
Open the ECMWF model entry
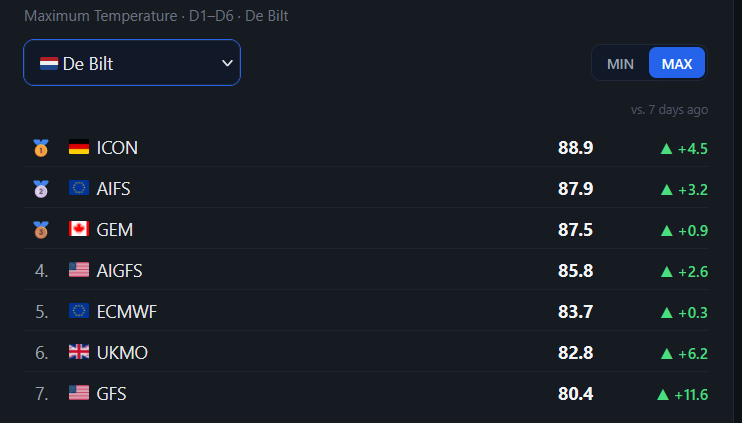[366, 311]
